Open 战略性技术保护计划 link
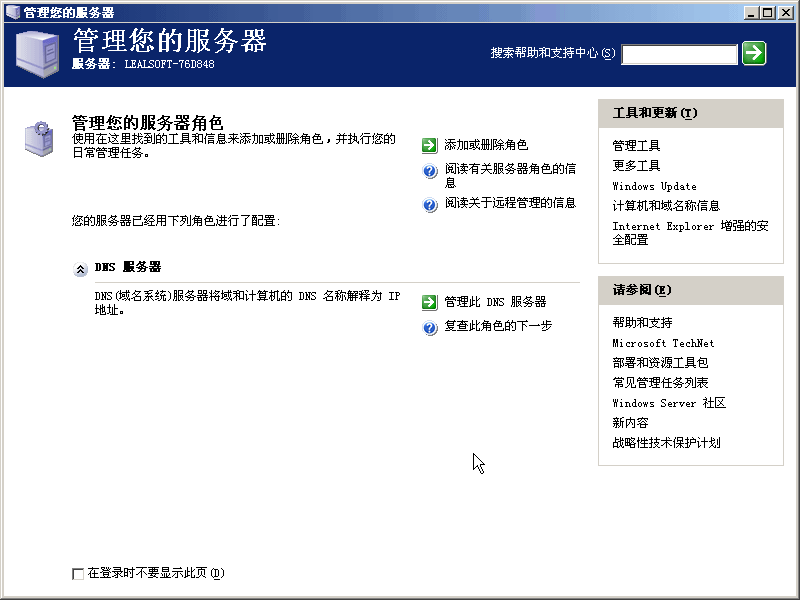800x600 pixels. click(666, 443)
